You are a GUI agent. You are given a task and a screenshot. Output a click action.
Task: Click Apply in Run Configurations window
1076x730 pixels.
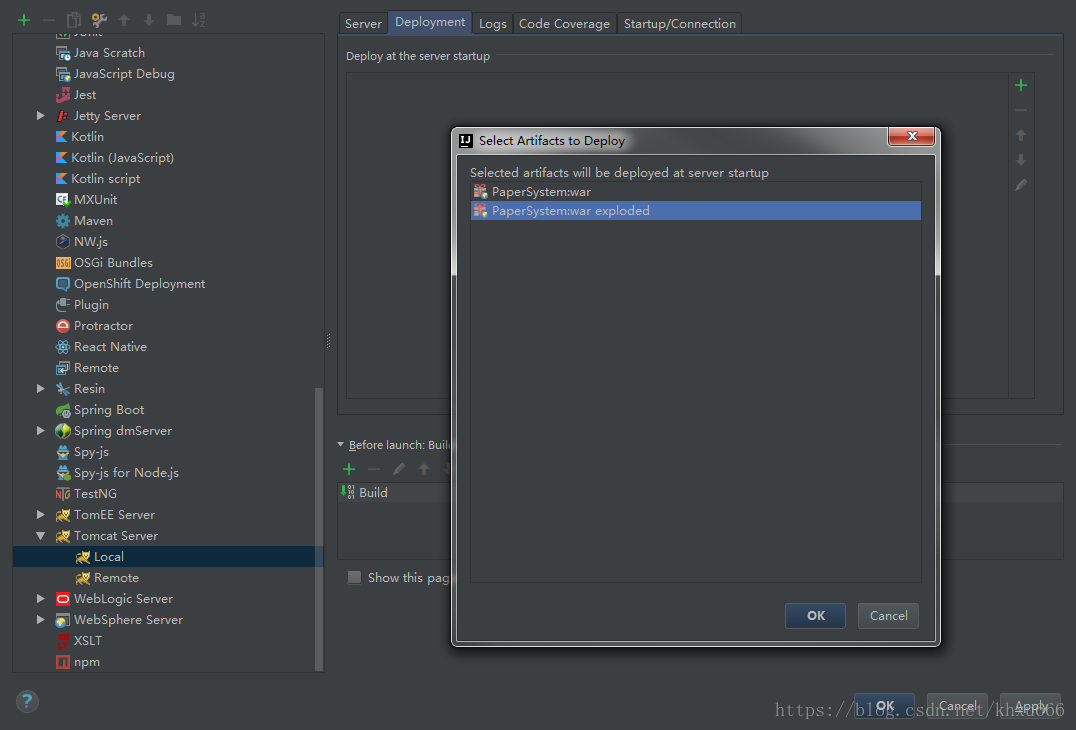pyautogui.click(x=1030, y=706)
